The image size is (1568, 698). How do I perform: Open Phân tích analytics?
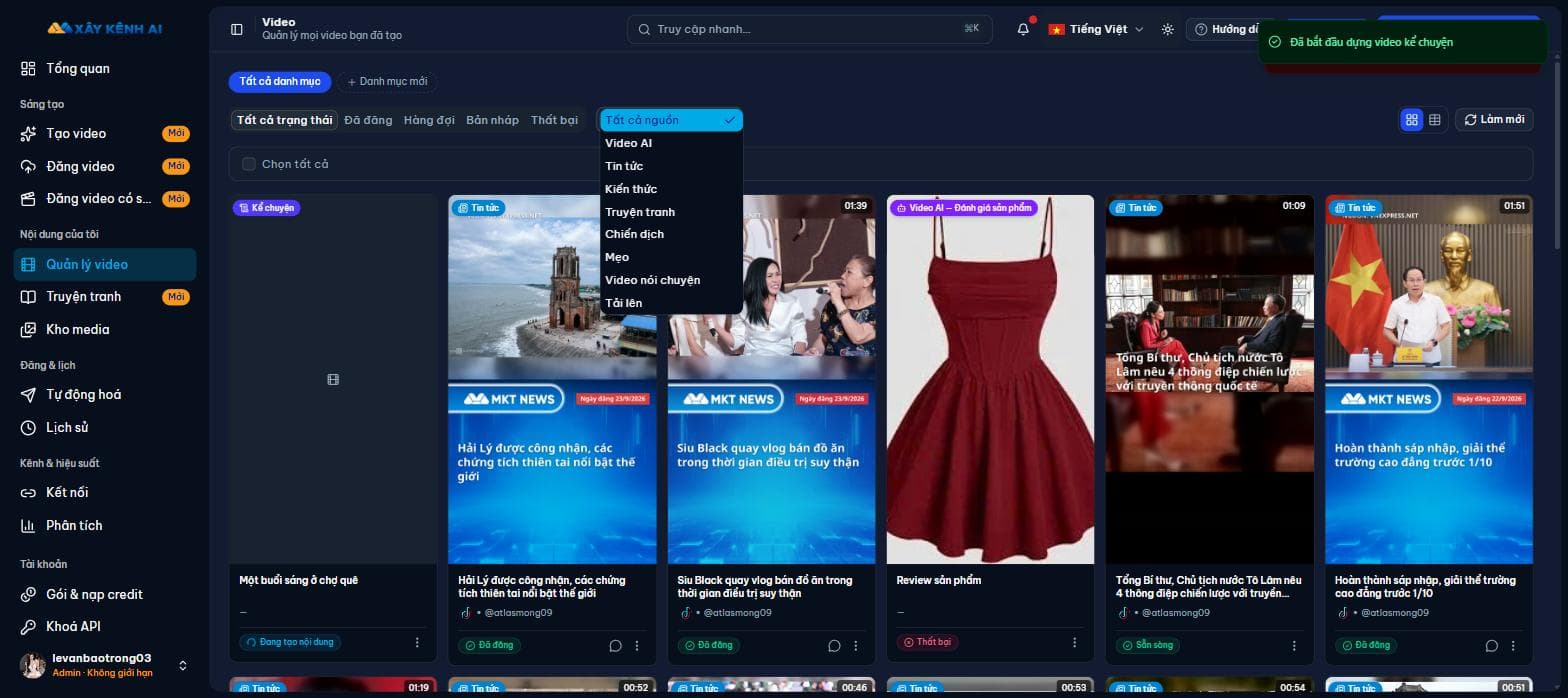click(105, 525)
